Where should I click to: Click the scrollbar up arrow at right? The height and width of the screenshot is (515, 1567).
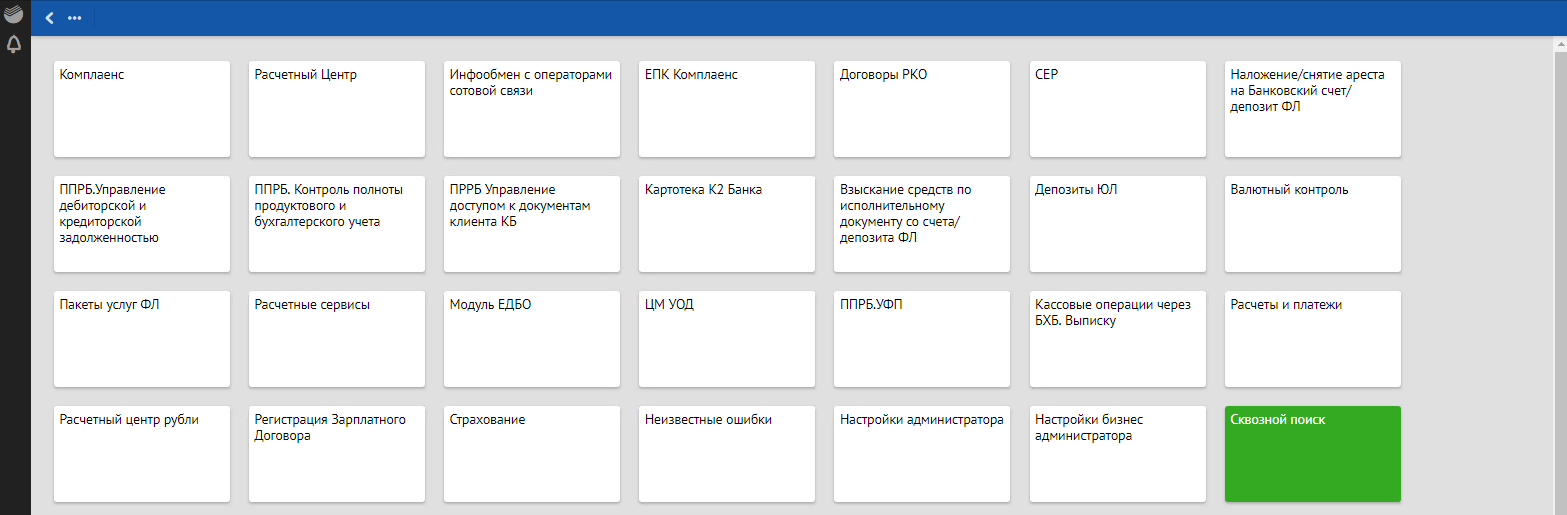(x=1560, y=45)
